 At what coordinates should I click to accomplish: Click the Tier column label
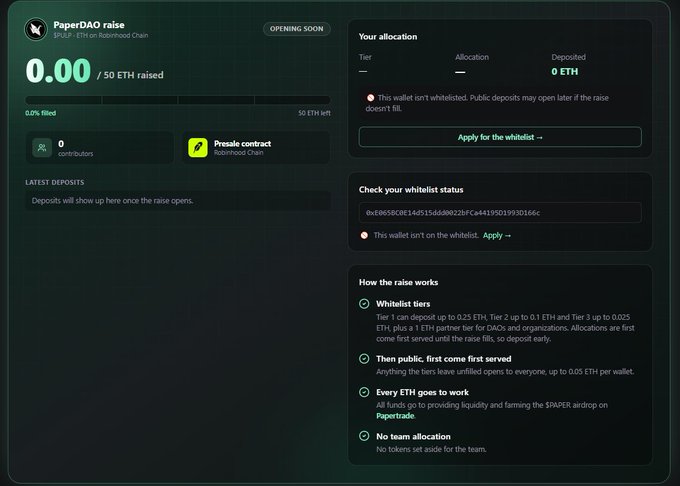coord(365,57)
